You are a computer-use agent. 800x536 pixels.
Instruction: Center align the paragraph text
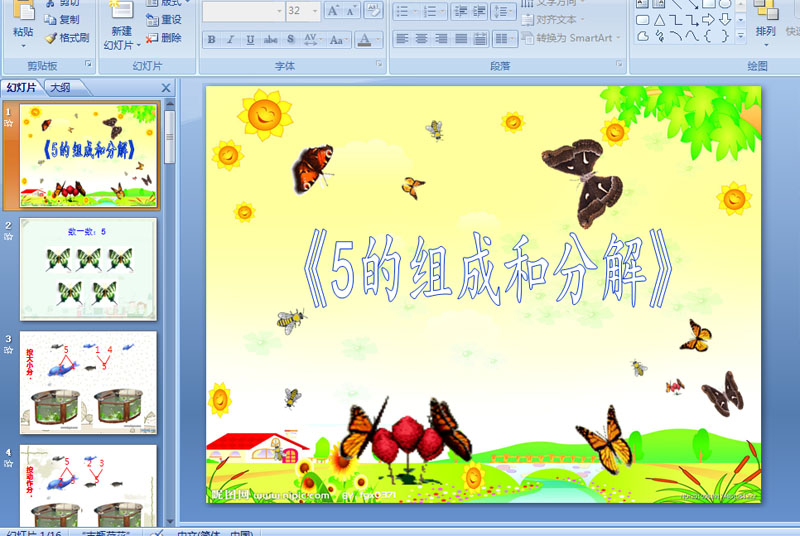(421, 39)
